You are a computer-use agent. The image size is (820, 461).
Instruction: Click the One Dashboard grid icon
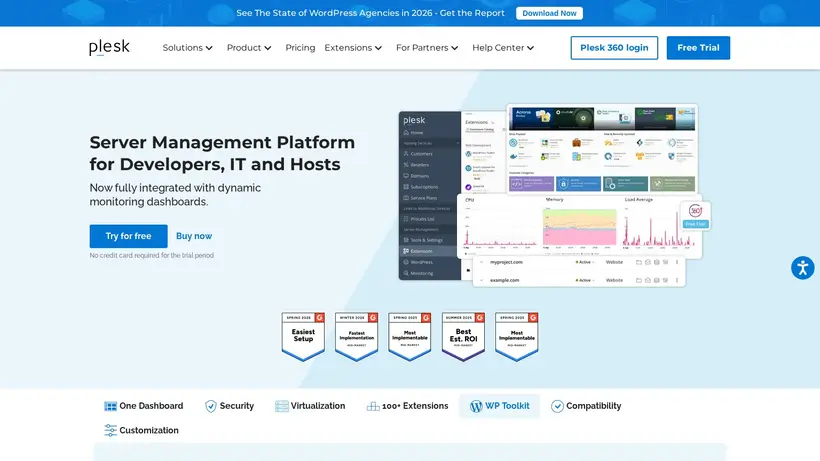(x=110, y=406)
